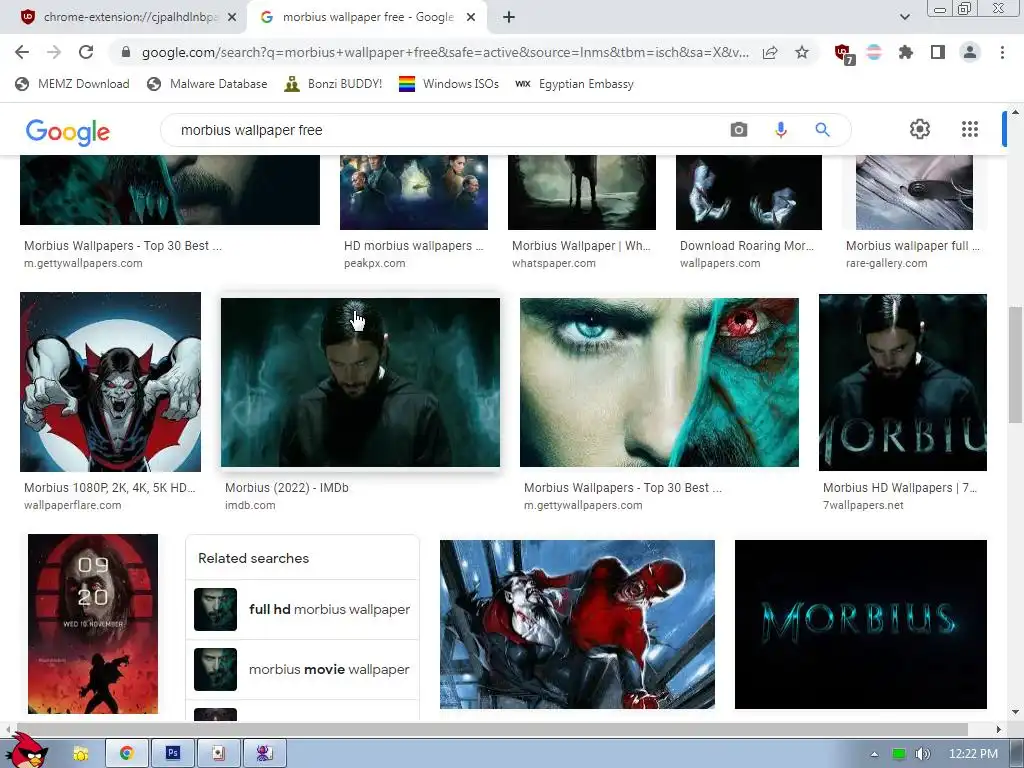Switch to Chrome in the taskbar
The image size is (1024, 768).
tap(127, 754)
